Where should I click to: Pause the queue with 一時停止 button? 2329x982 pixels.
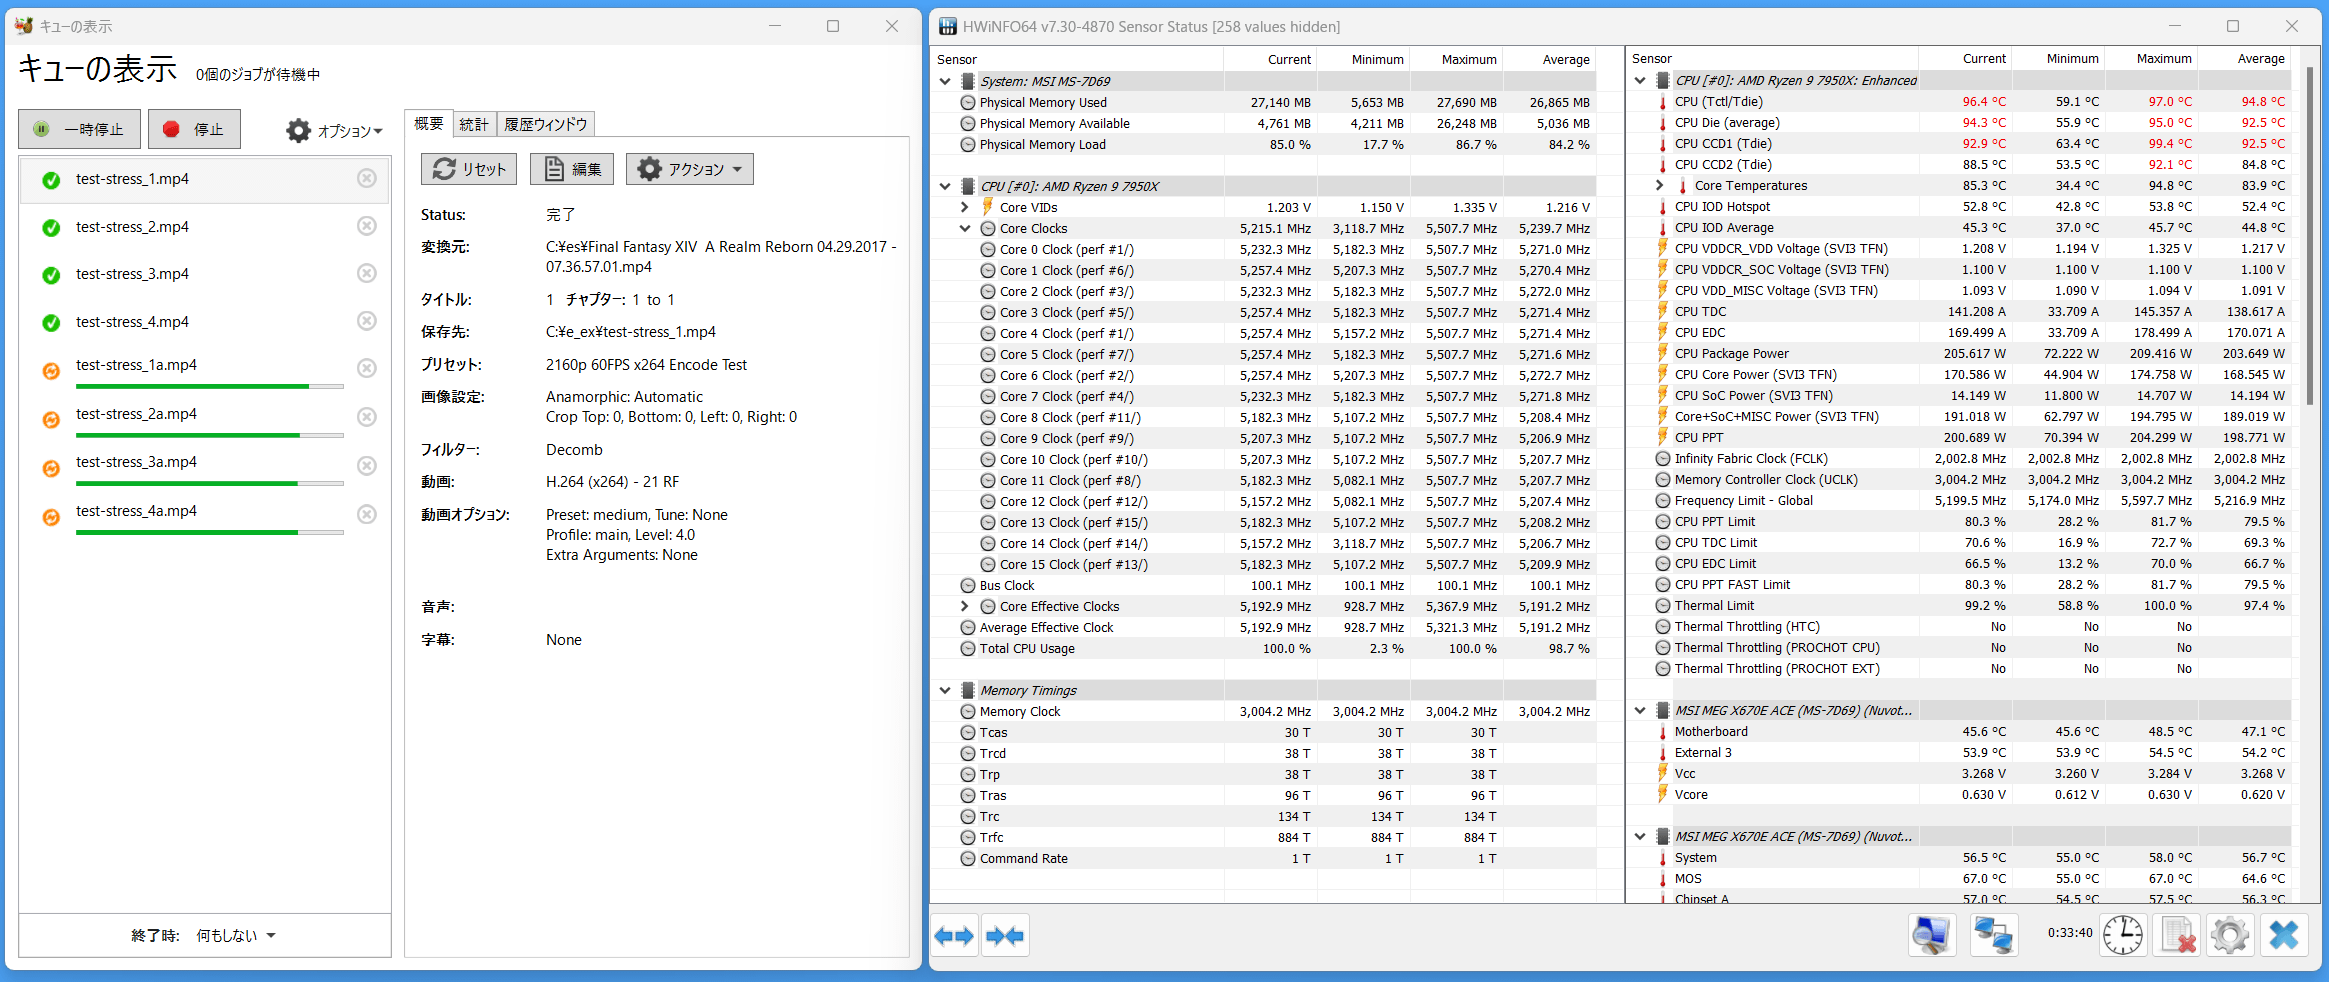[80, 129]
